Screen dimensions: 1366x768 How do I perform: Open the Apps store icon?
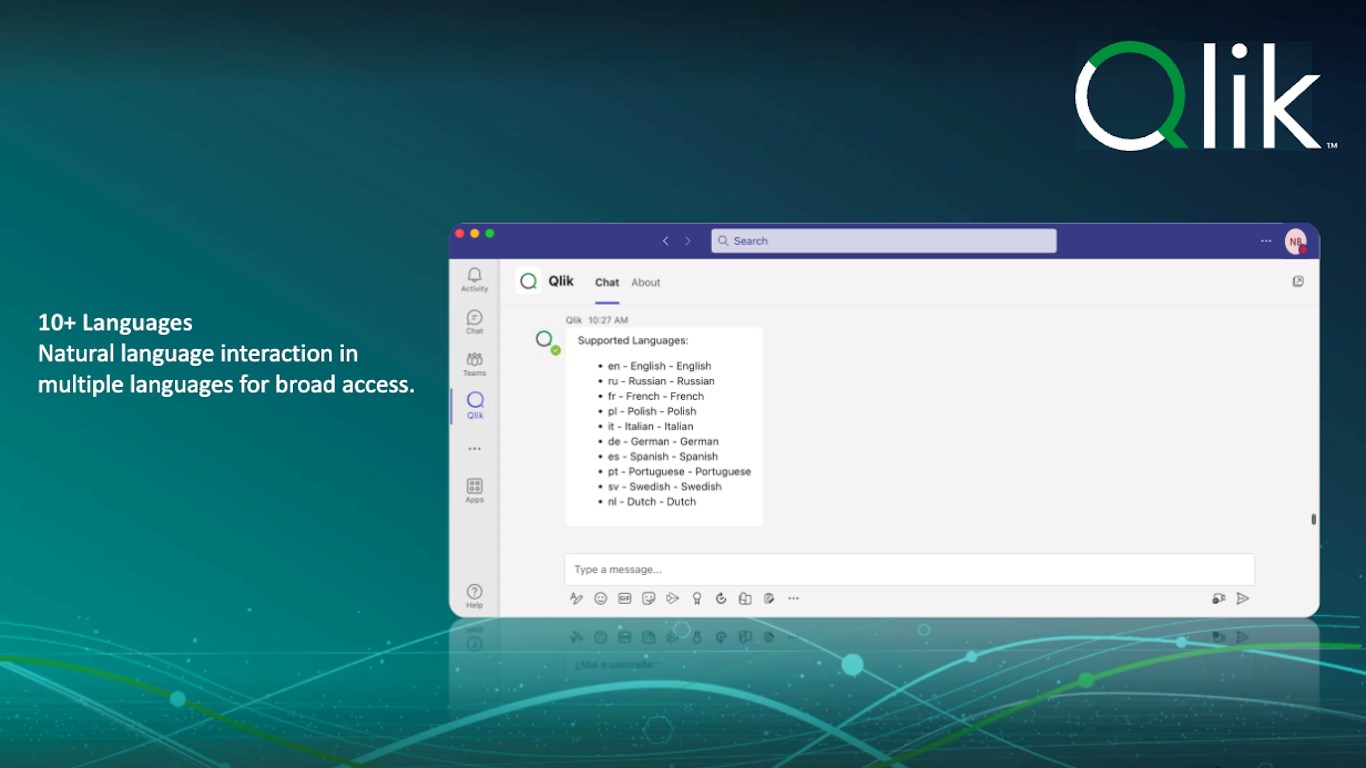[x=474, y=490]
